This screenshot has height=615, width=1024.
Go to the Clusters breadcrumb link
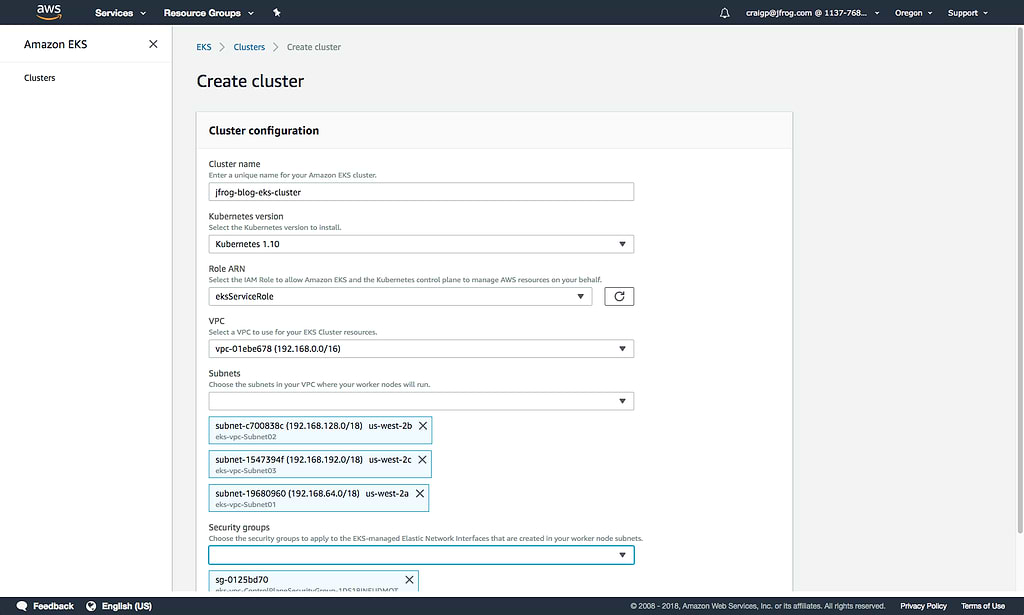(249, 47)
